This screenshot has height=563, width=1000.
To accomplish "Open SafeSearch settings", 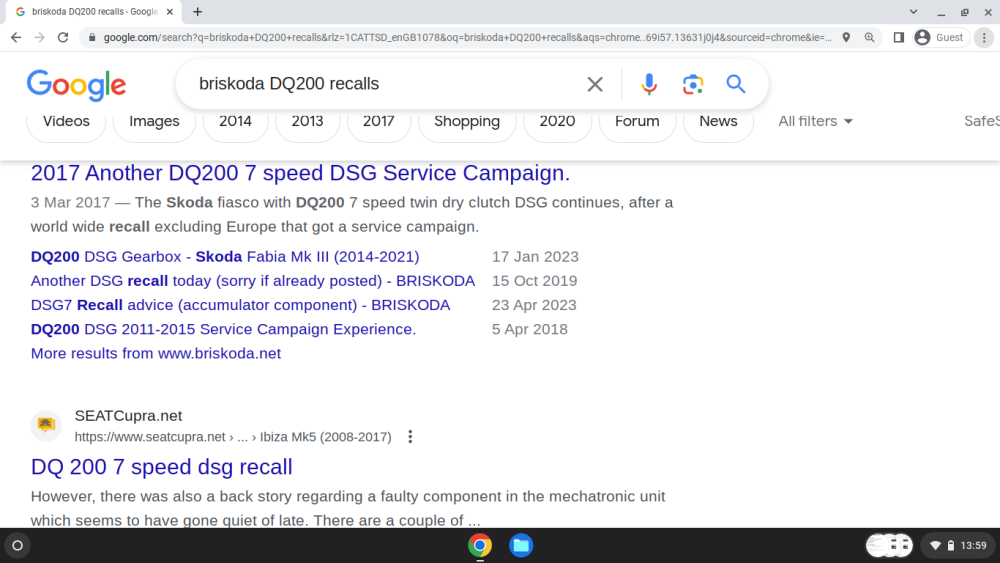I will click(x=982, y=121).
